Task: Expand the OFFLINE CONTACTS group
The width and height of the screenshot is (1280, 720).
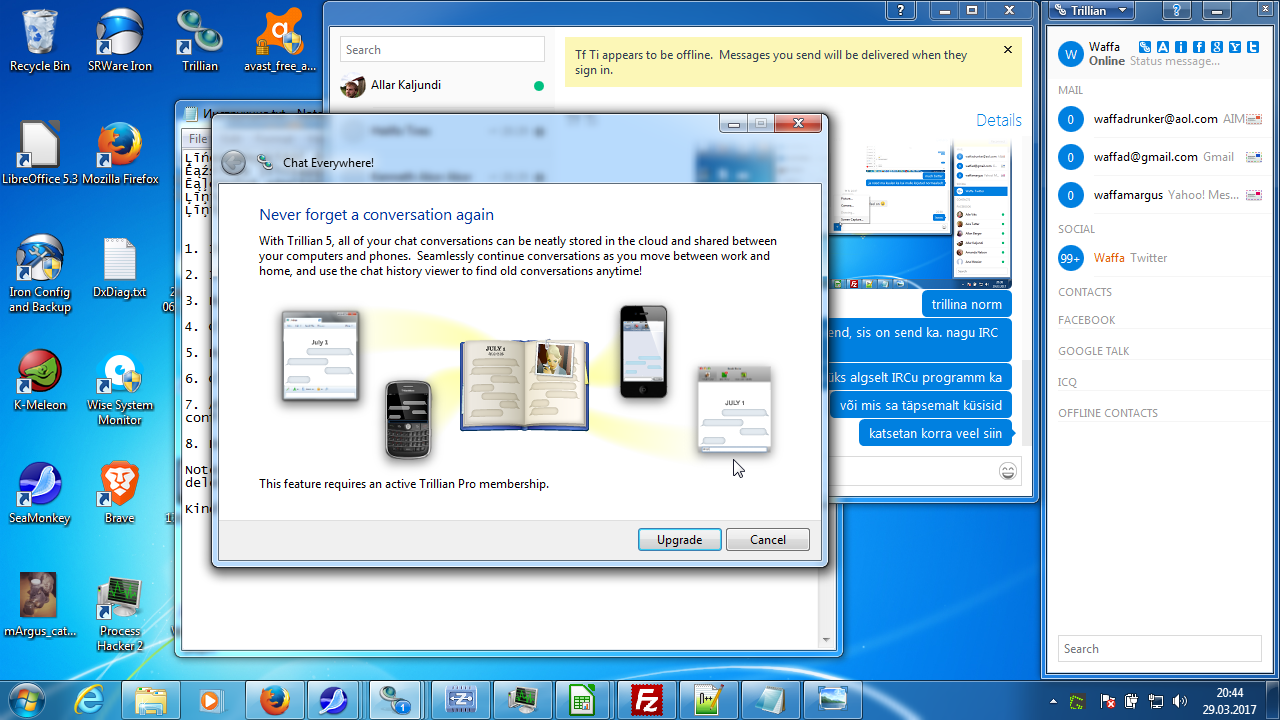Action: coord(1108,413)
